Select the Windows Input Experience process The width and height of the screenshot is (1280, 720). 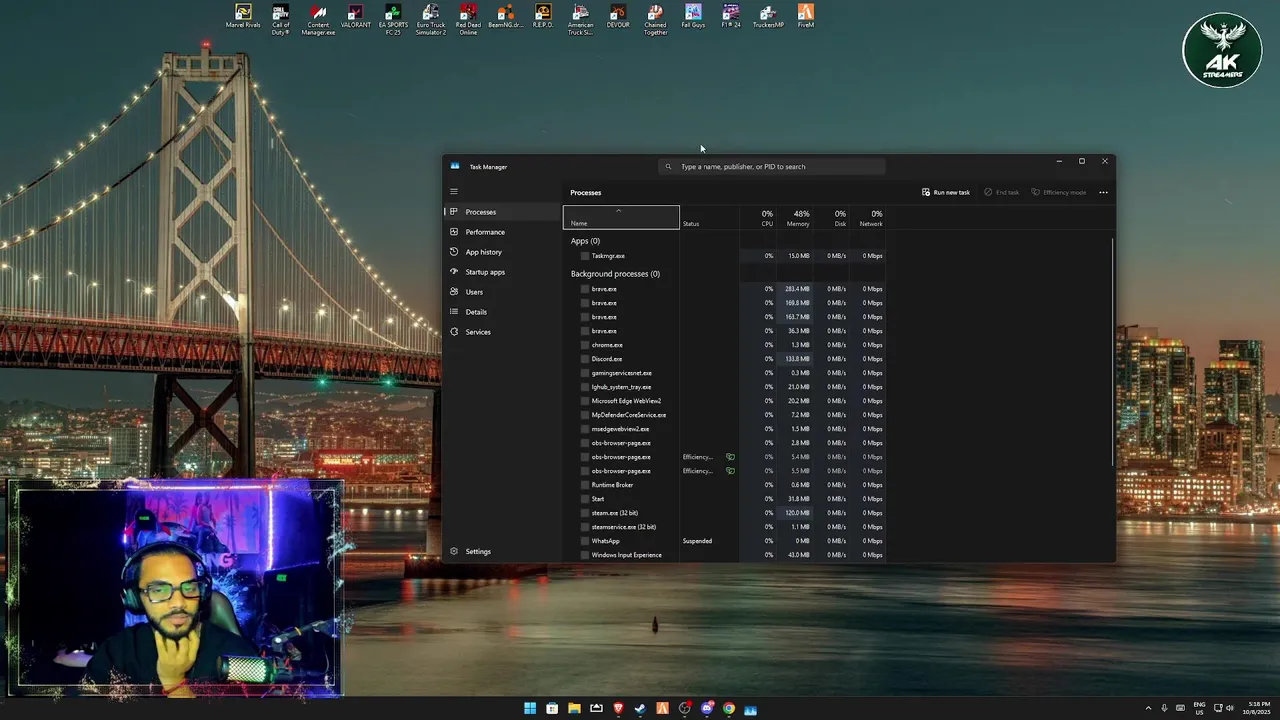[x=725, y=555]
